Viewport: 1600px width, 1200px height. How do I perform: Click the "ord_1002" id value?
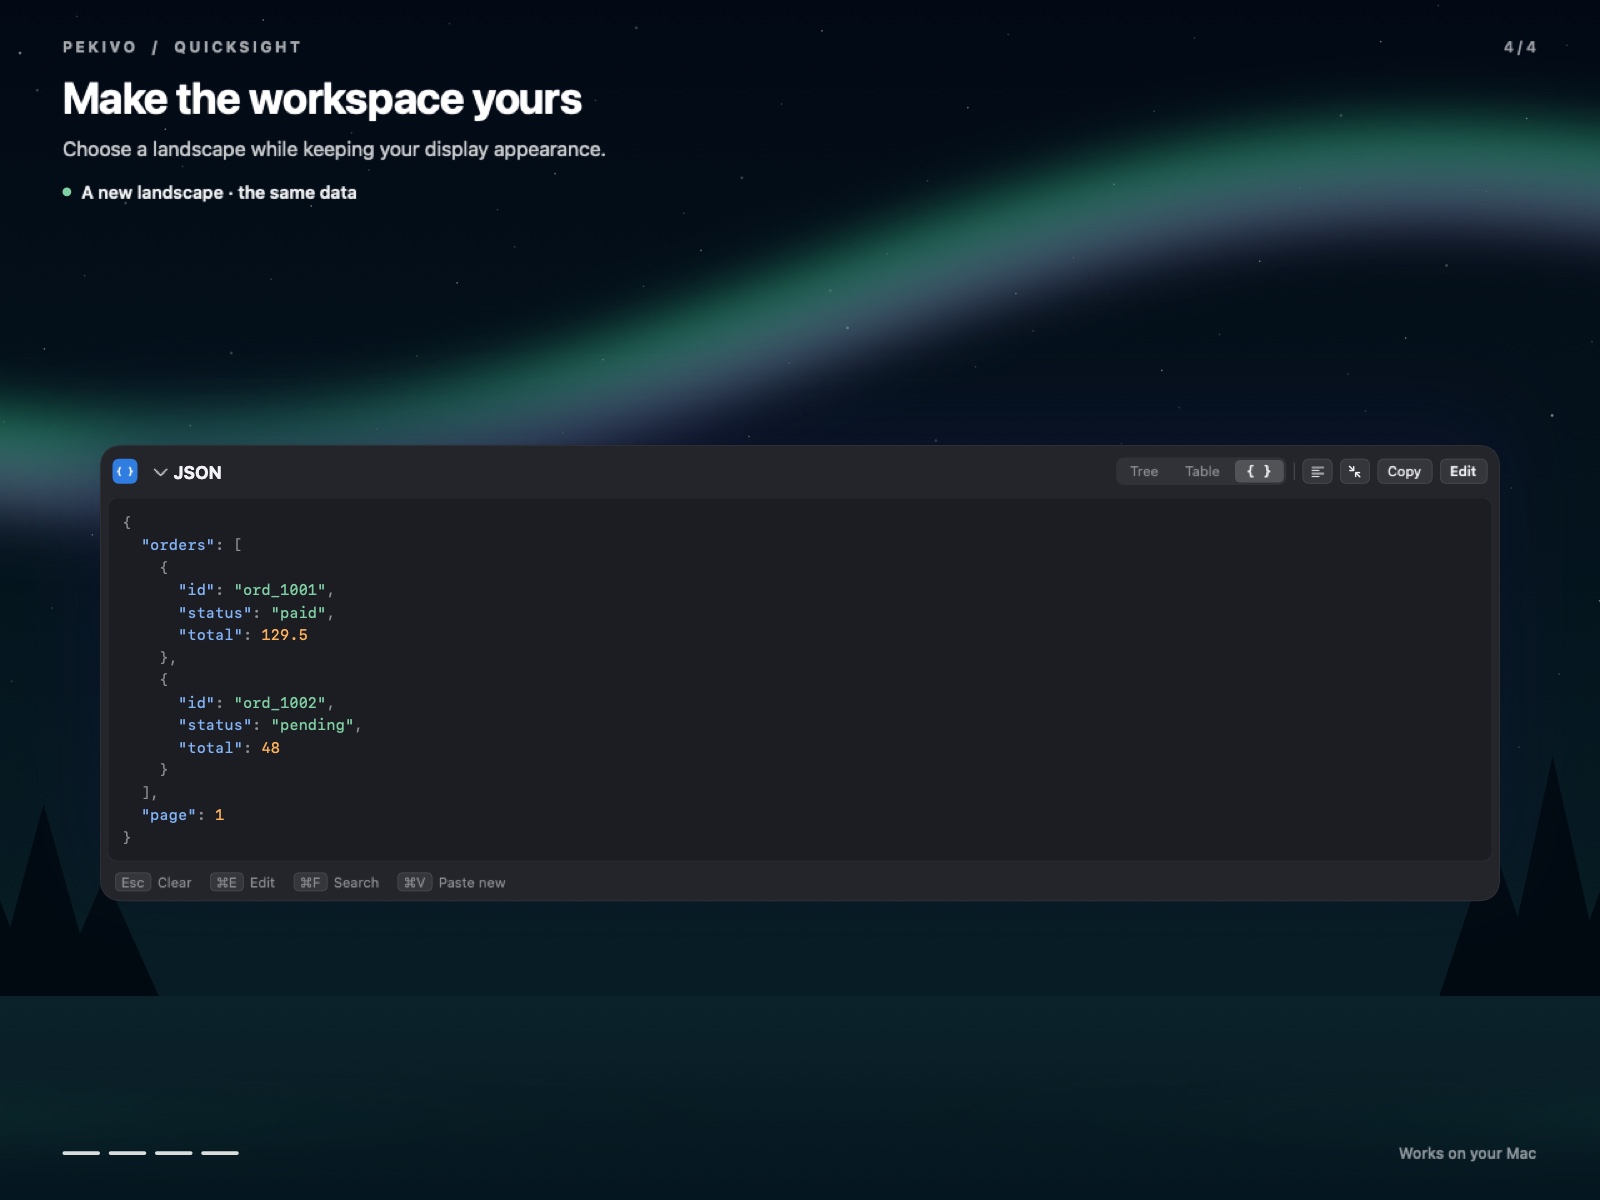[x=280, y=703]
